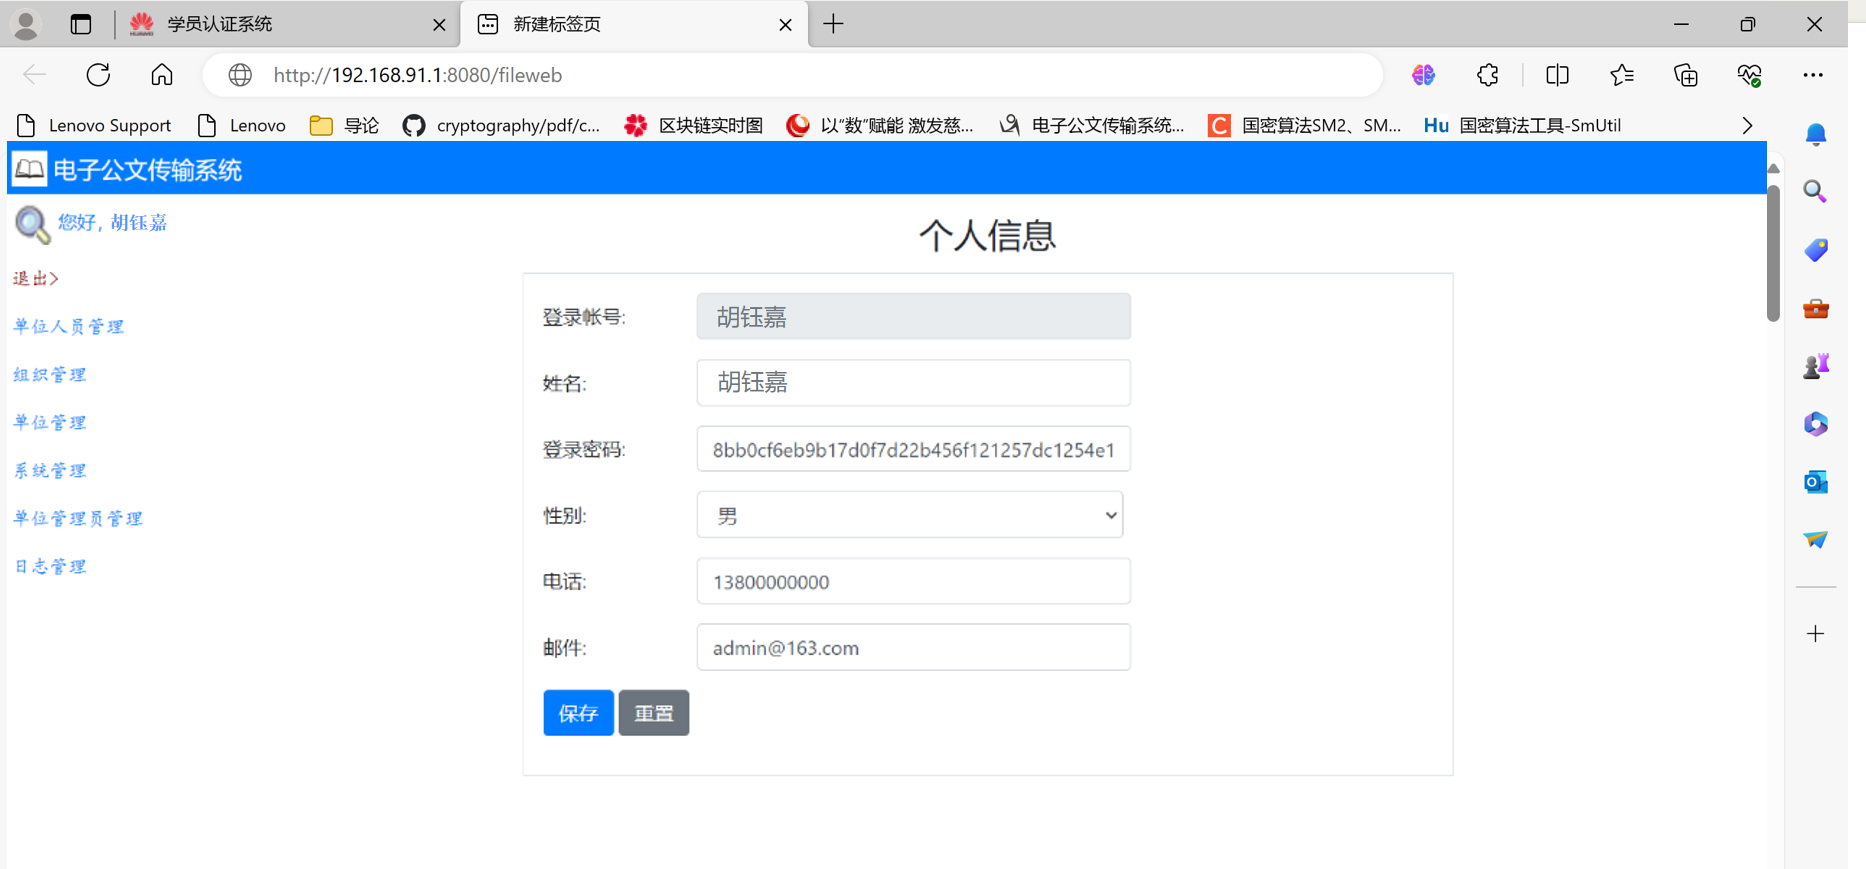Click the Huawei favicon on 学员认证系统 tab
1866x869 pixels.
point(142,24)
